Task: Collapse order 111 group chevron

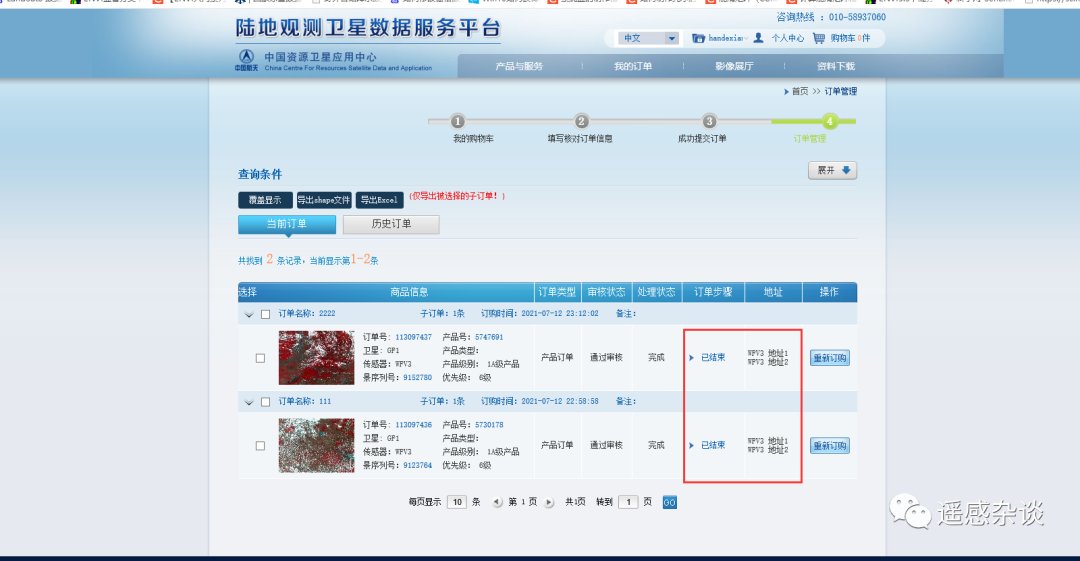Action: [249, 402]
